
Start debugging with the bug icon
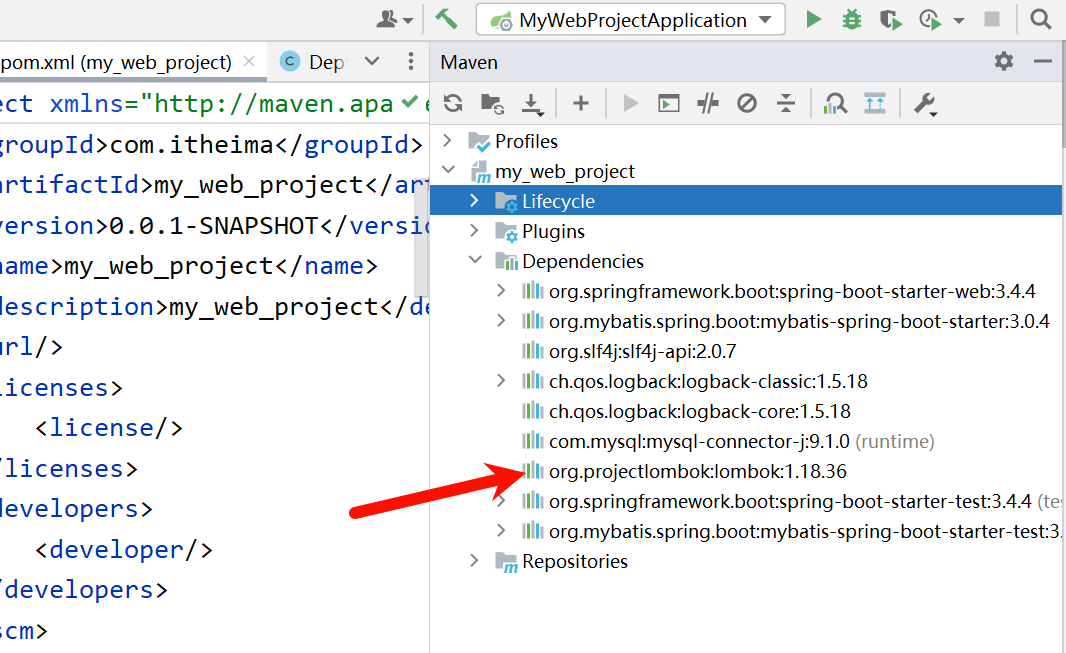pyautogui.click(x=851, y=20)
